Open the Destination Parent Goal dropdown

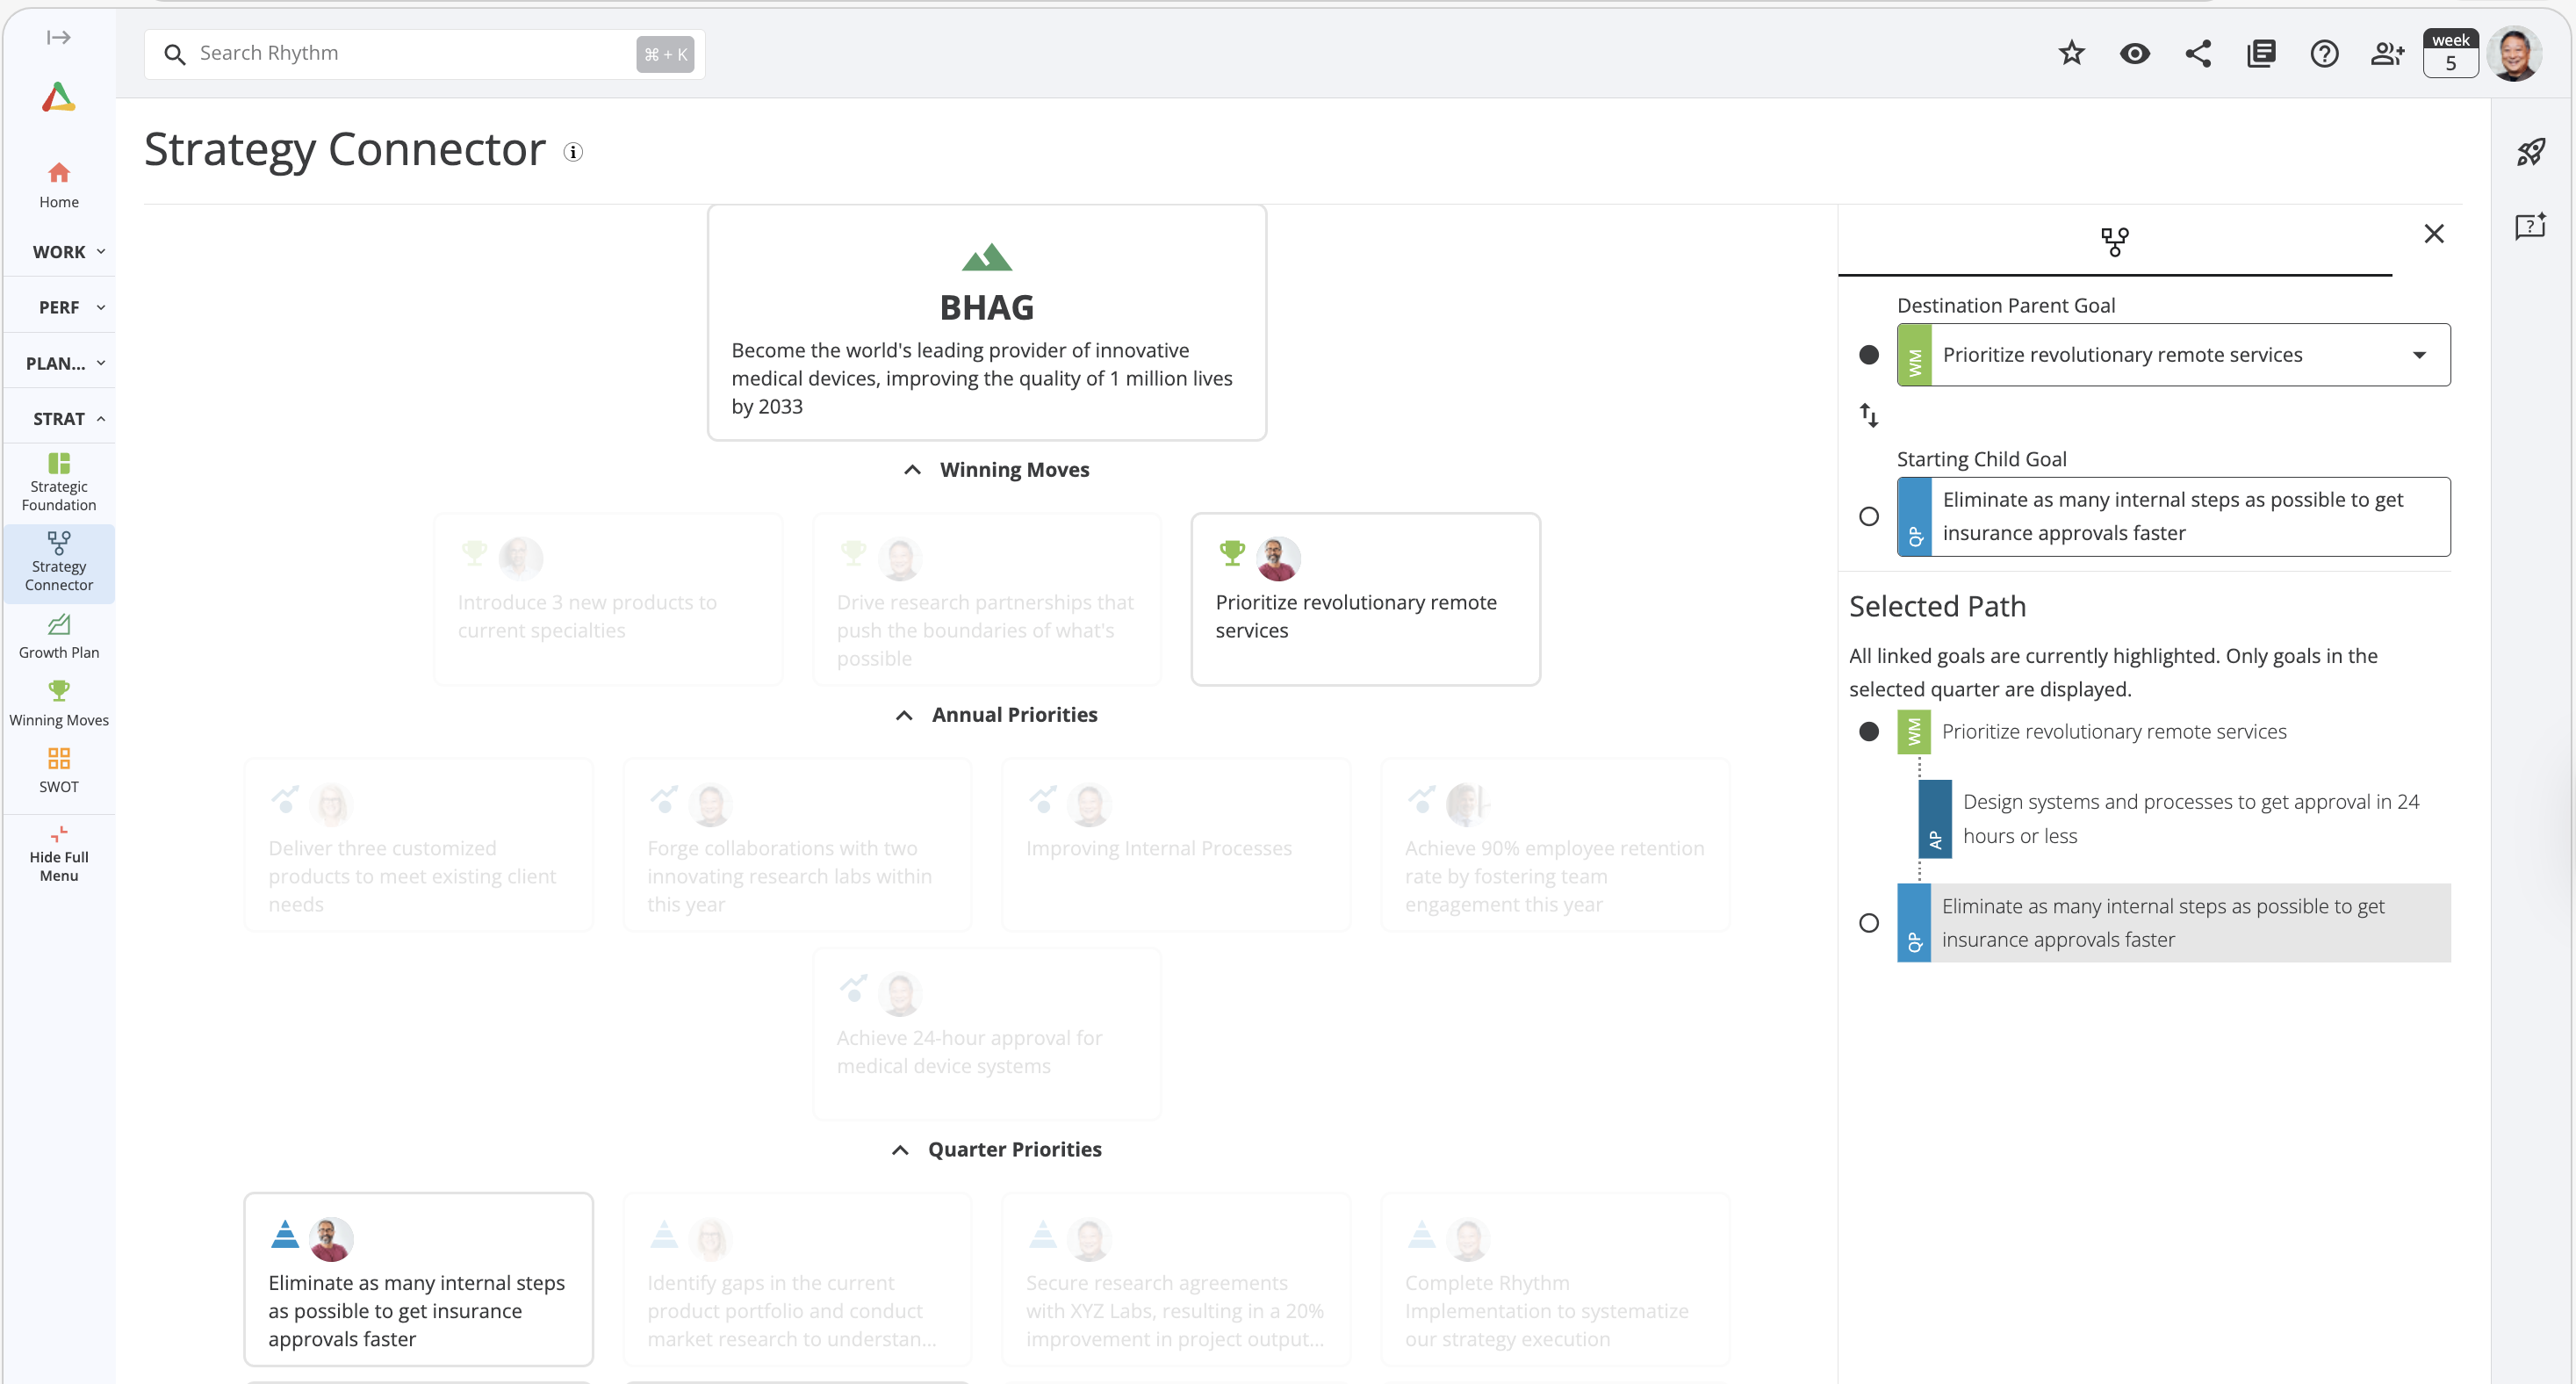click(x=2418, y=355)
